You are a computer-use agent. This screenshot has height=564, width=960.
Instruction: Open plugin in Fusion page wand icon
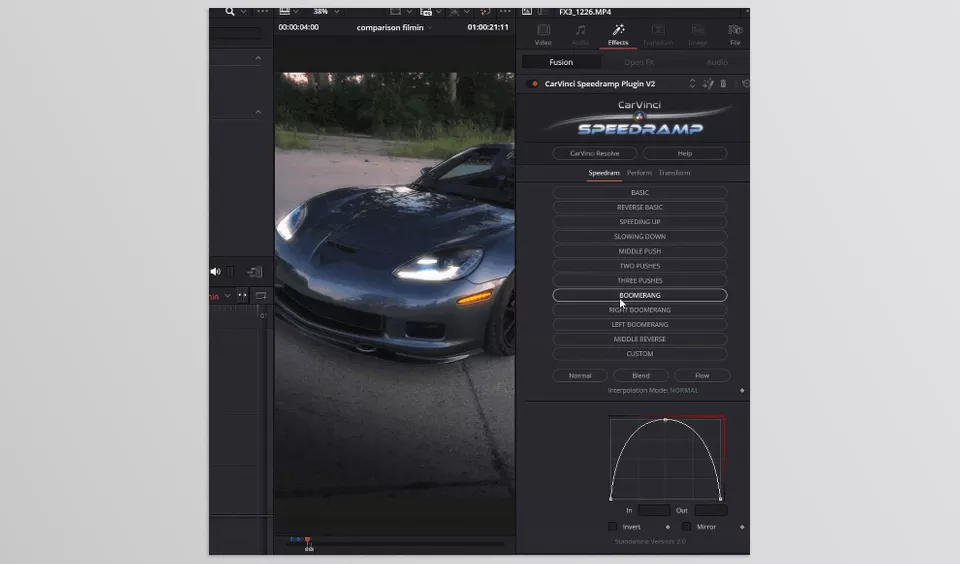[x=708, y=83]
